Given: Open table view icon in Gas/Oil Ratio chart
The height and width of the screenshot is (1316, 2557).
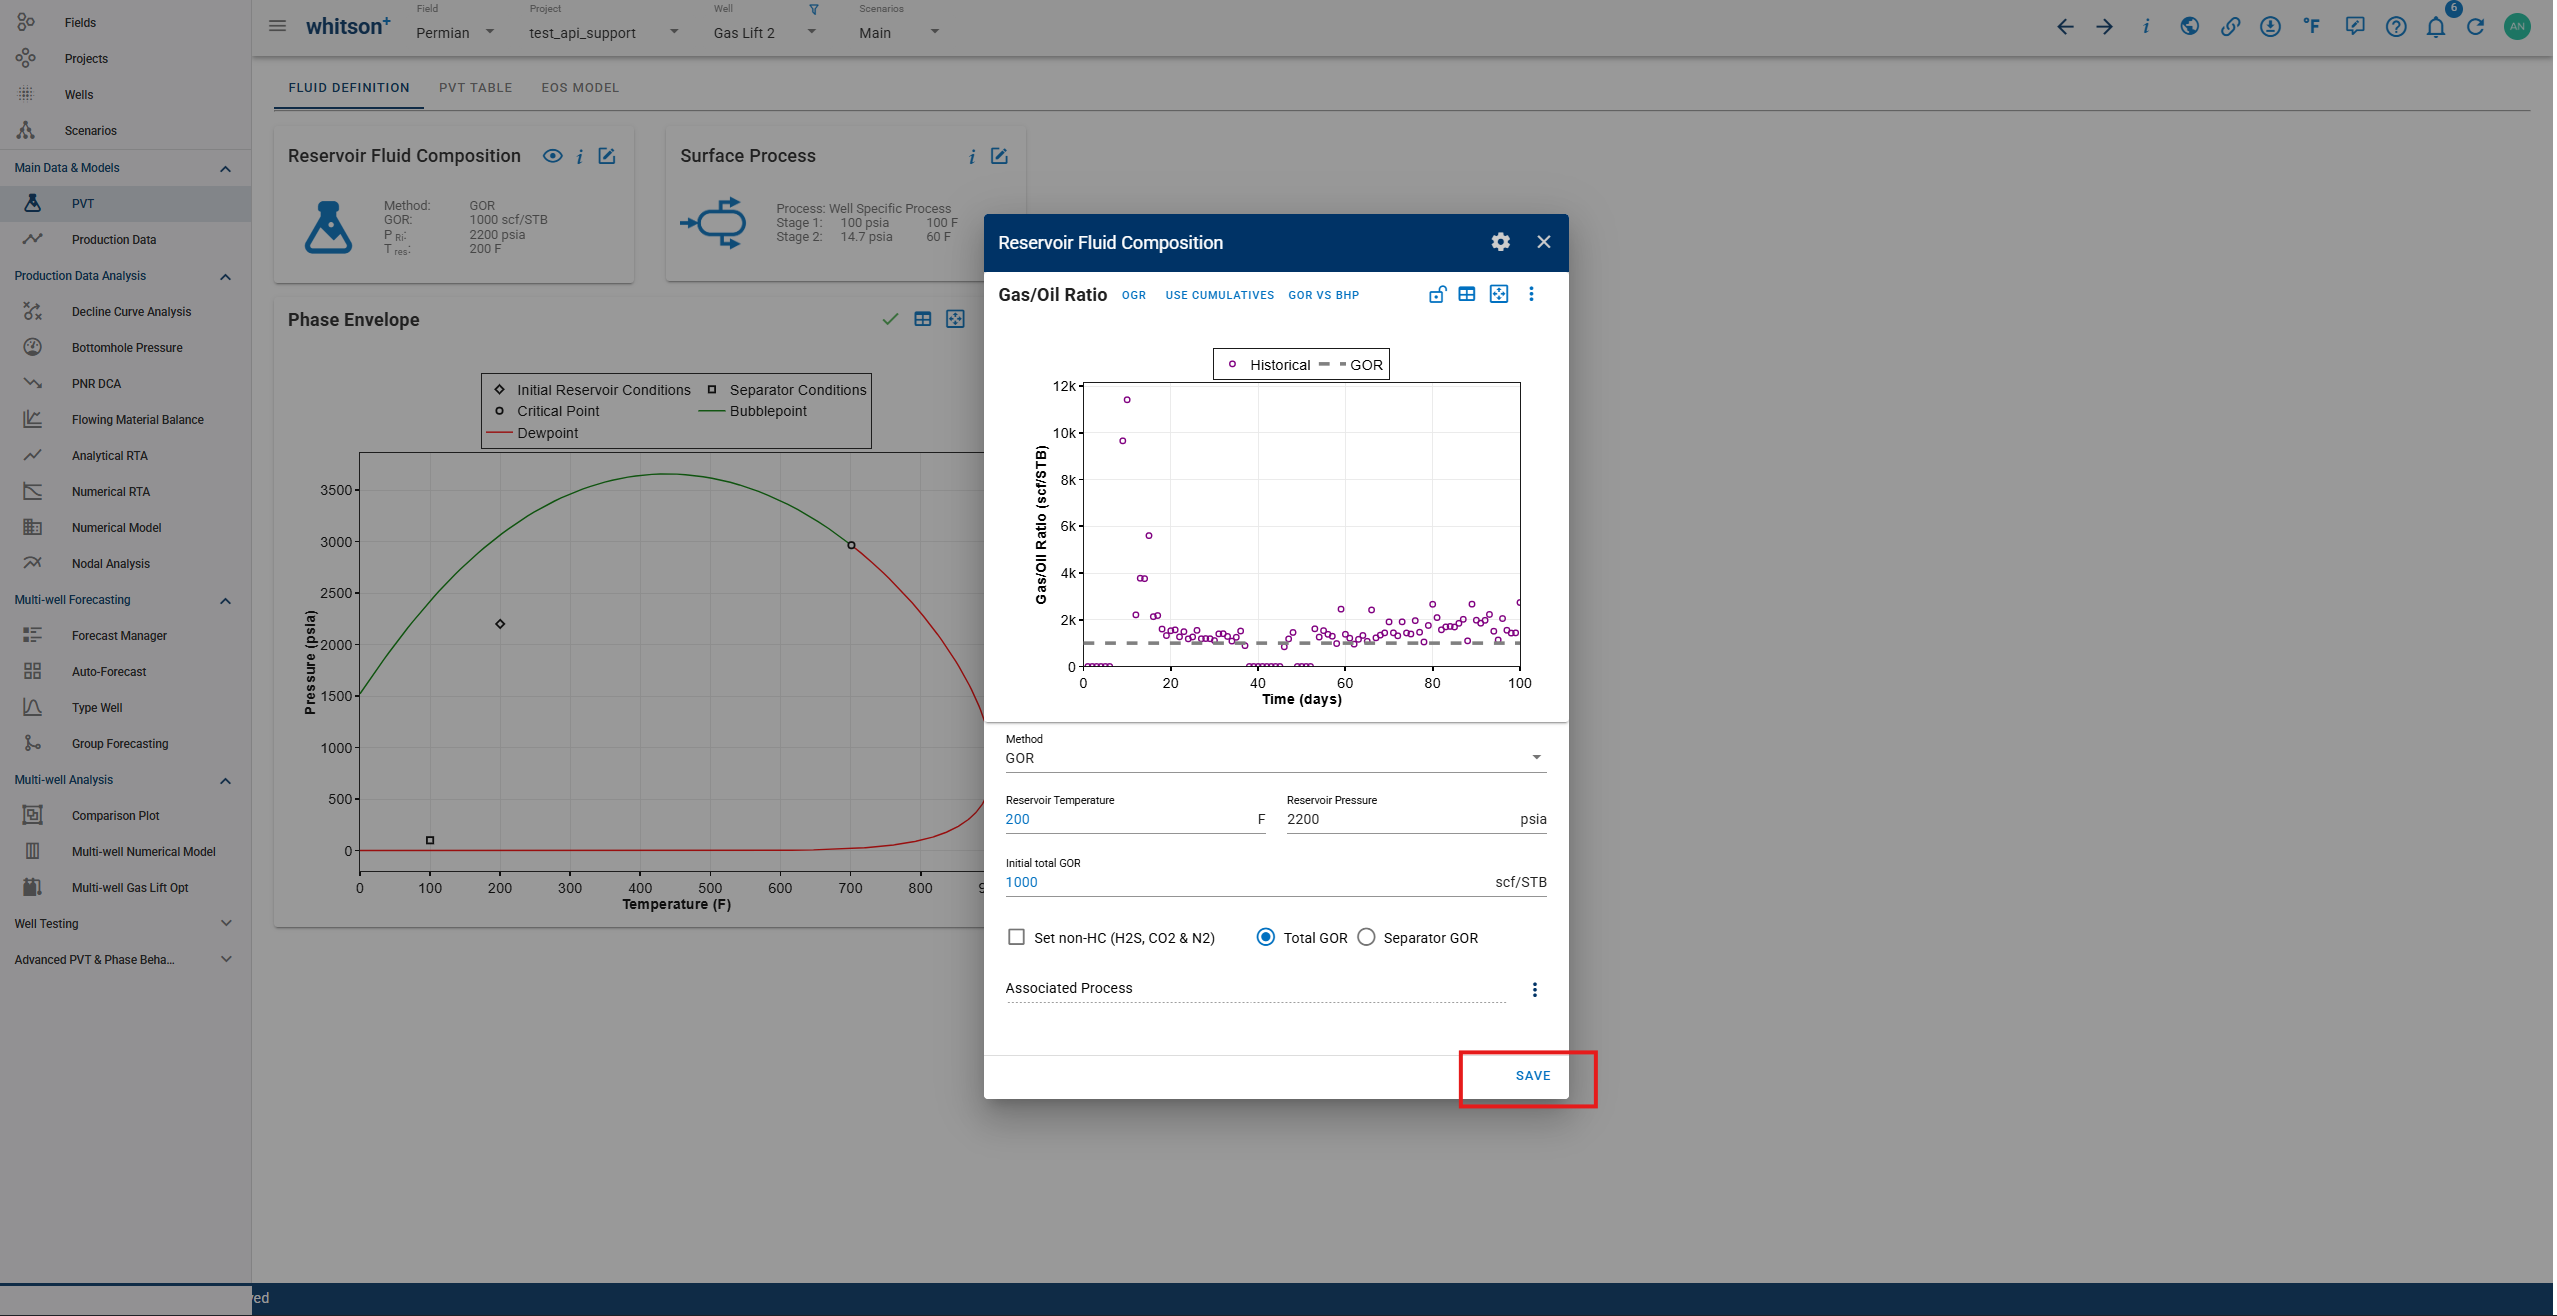Looking at the screenshot, I should click(1466, 294).
